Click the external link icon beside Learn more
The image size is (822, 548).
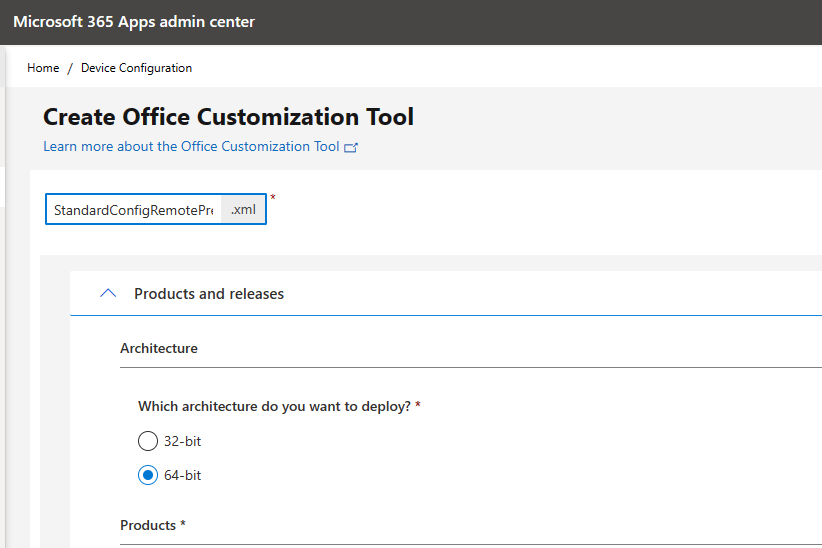point(351,147)
